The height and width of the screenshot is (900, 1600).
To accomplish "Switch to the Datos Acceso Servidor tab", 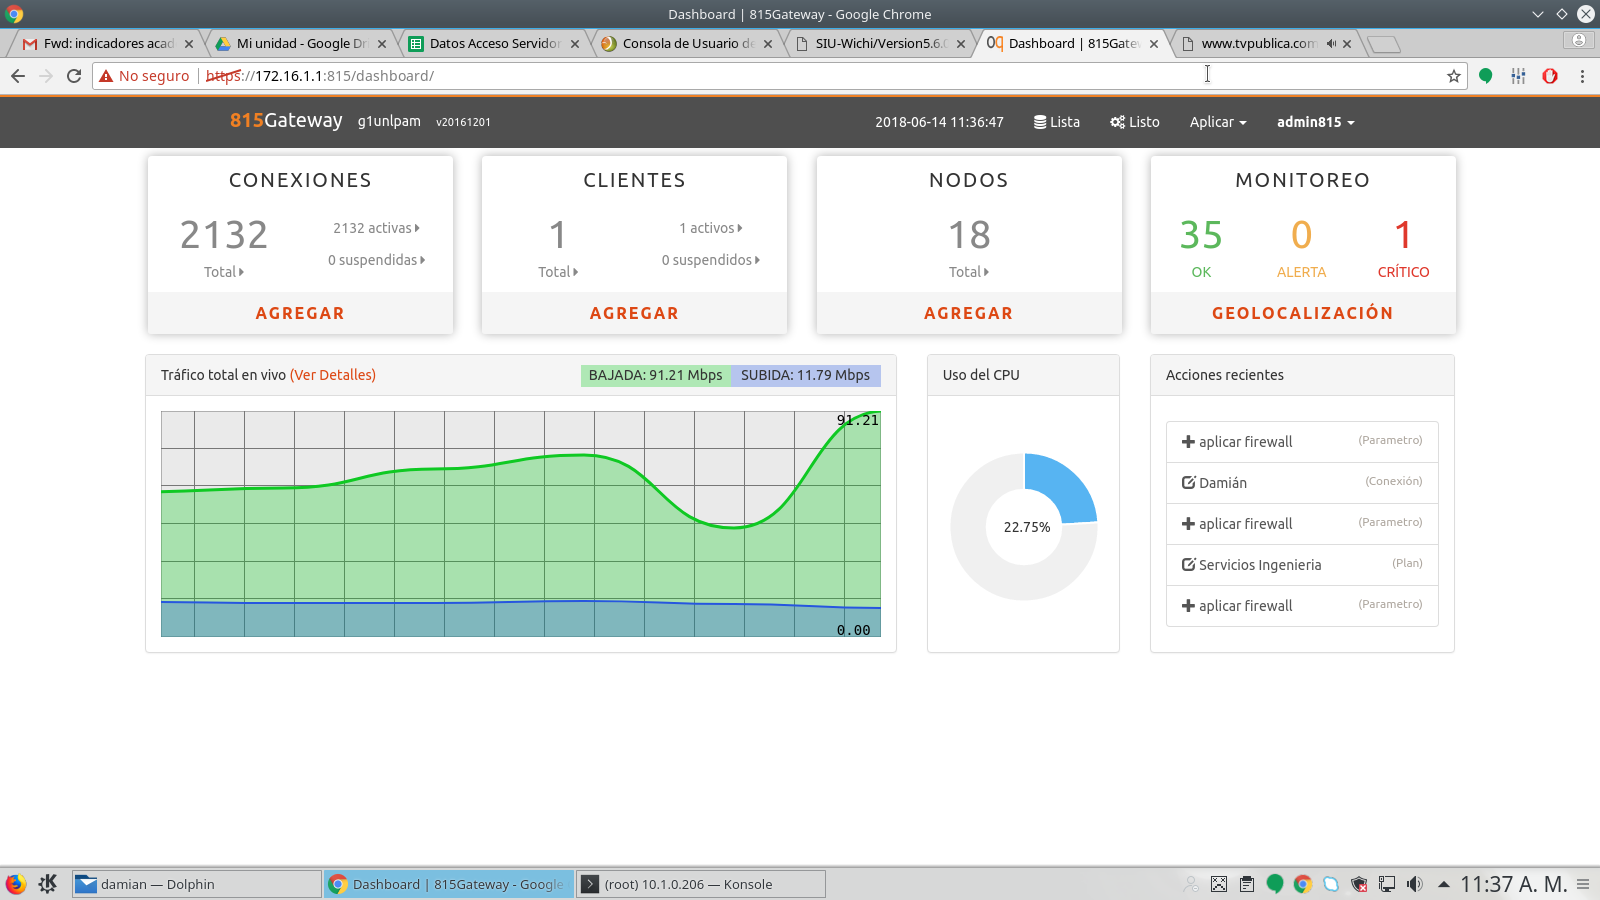I will (493, 44).
